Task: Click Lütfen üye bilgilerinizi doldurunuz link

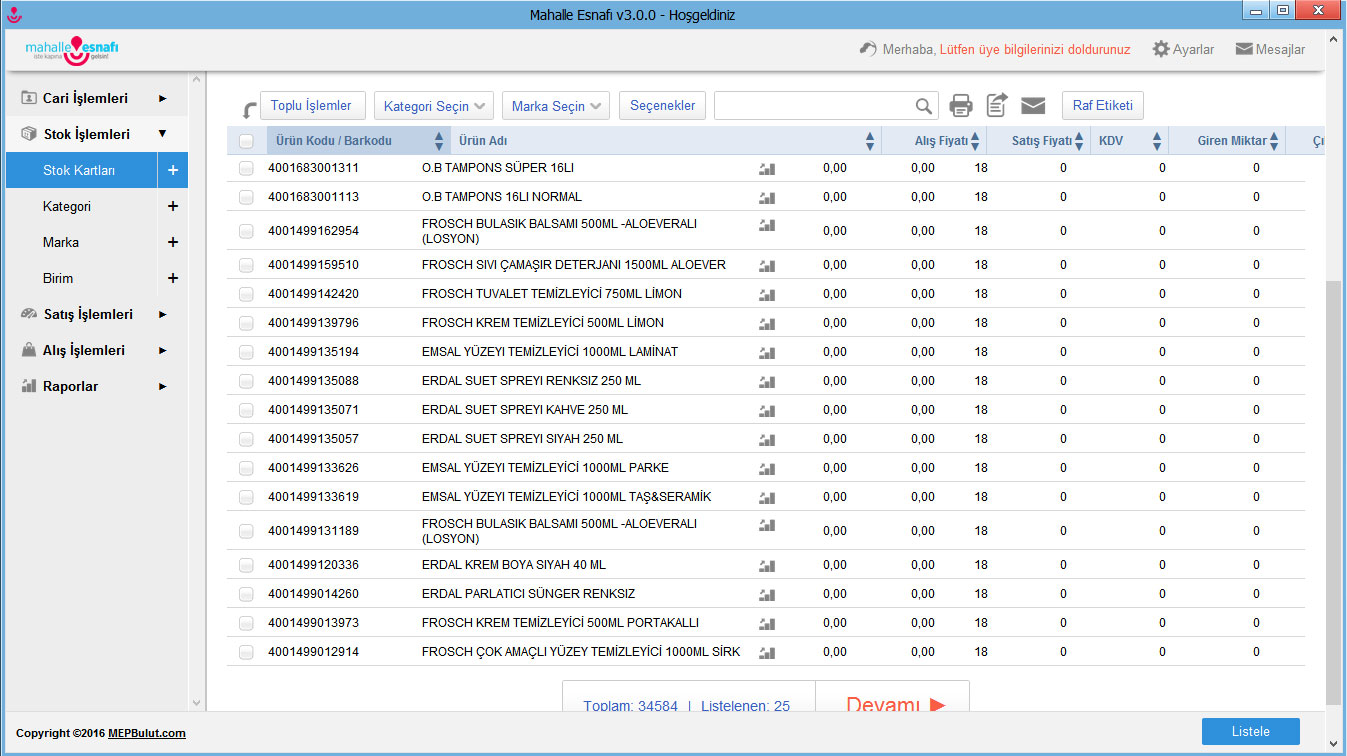Action: click(x=1035, y=49)
